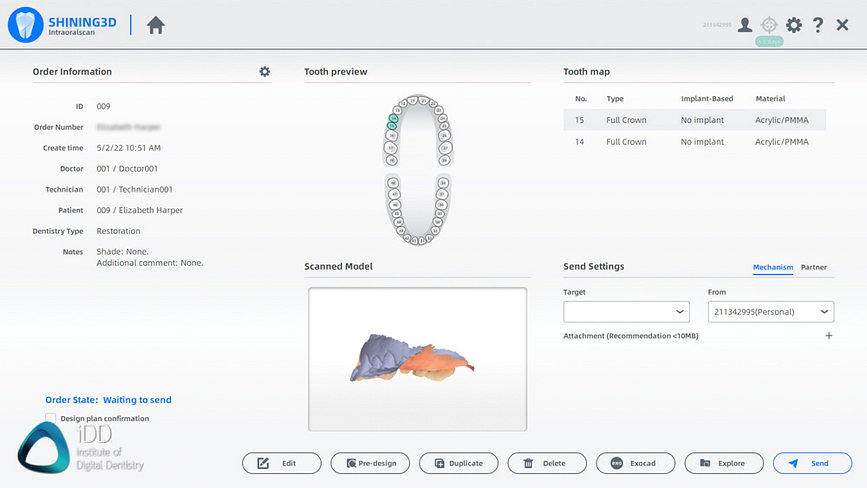The width and height of the screenshot is (867, 488).
Task: Go to the Home screen icon
Action: pyautogui.click(x=155, y=26)
